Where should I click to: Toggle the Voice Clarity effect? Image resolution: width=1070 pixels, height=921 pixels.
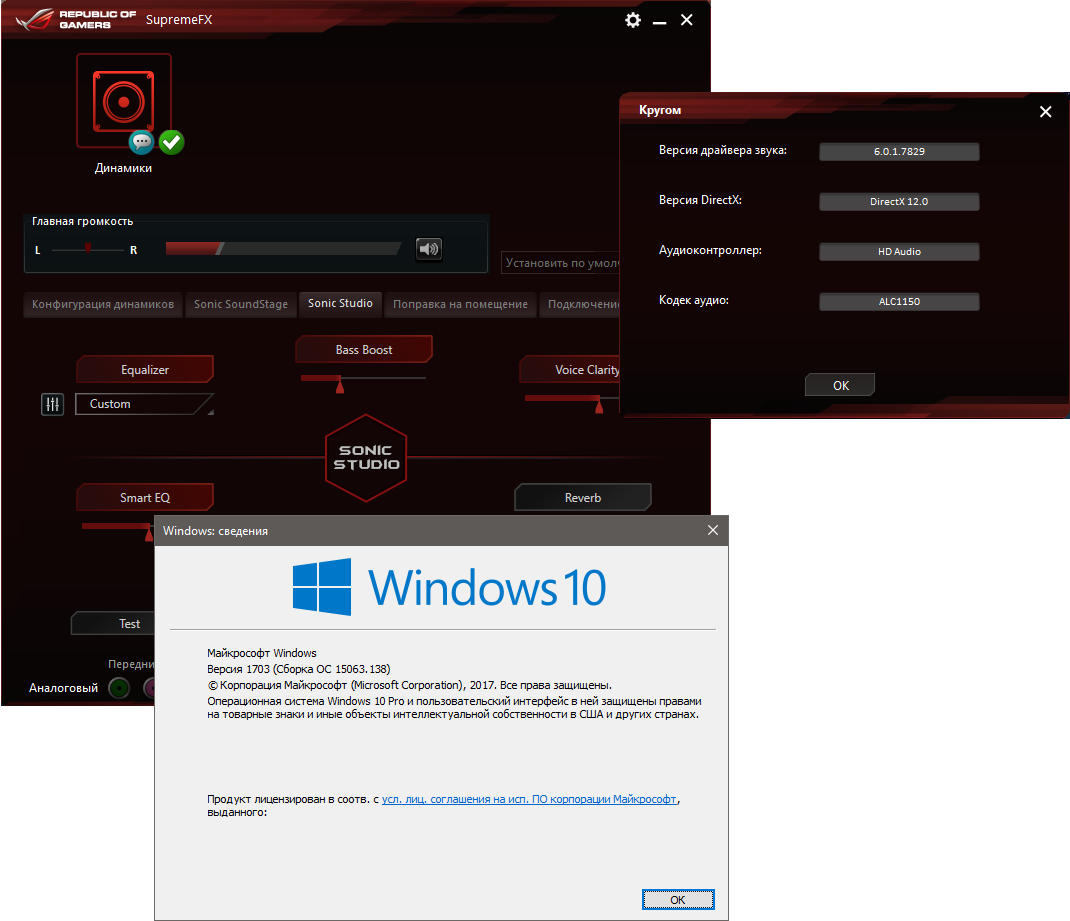(570, 369)
